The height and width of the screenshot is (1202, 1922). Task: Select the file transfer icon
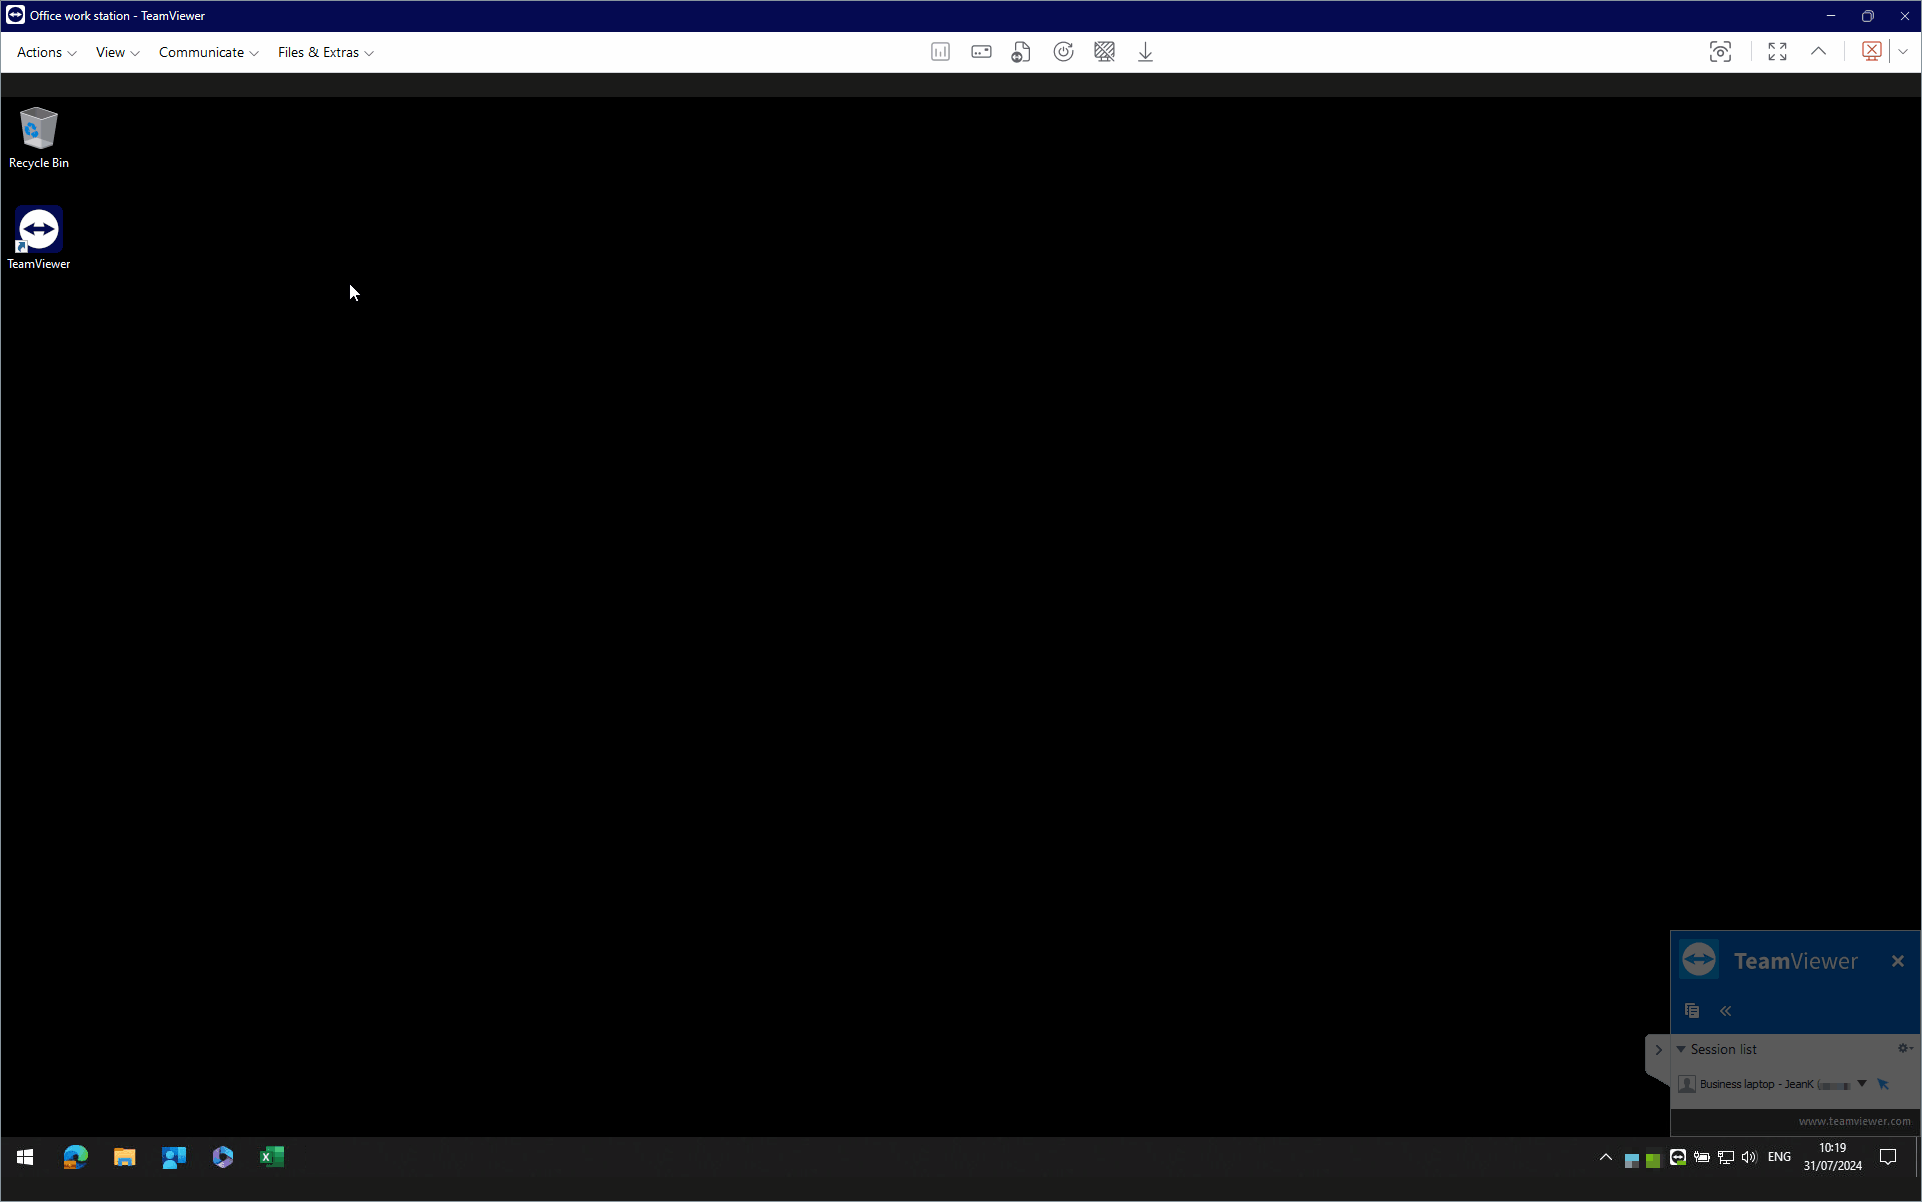tap(1019, 51)
